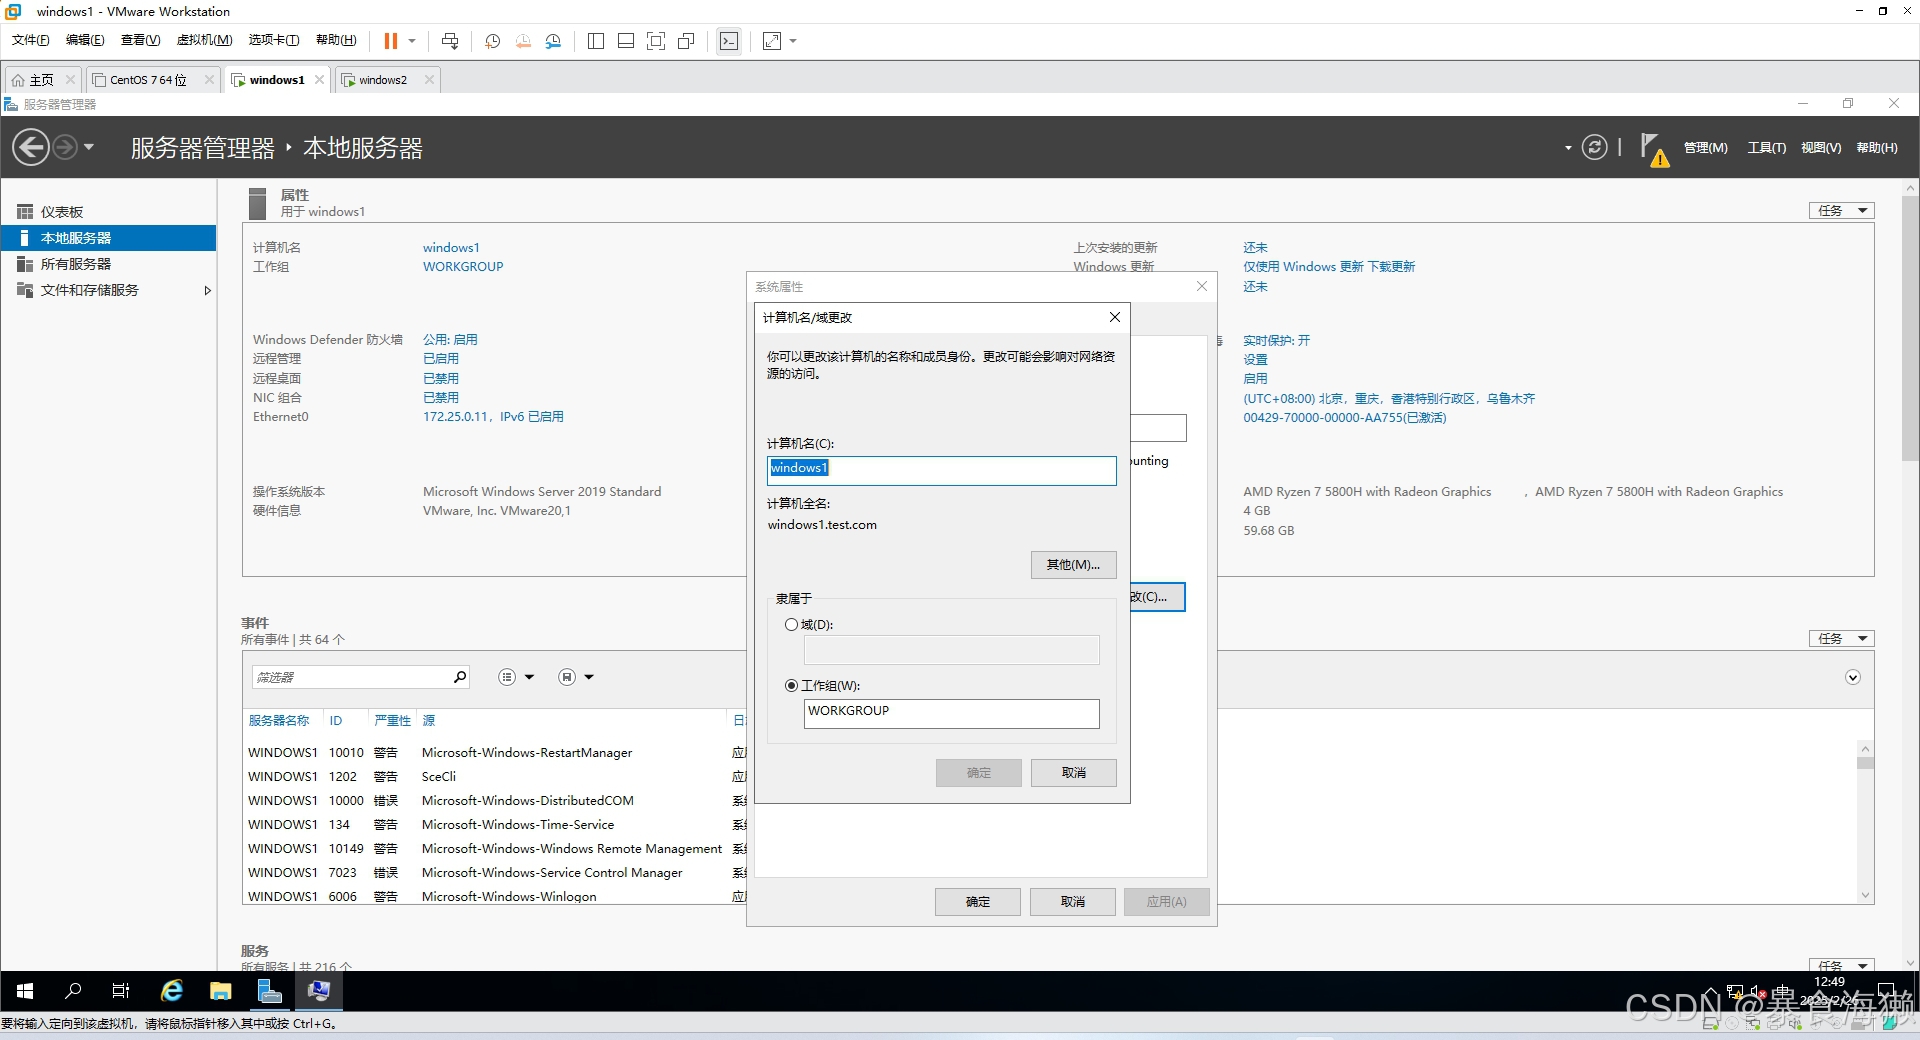Click the 计算机名(C) text field
The height and width of the screenshot is (1040, 1920).
[x=941, y=471]
